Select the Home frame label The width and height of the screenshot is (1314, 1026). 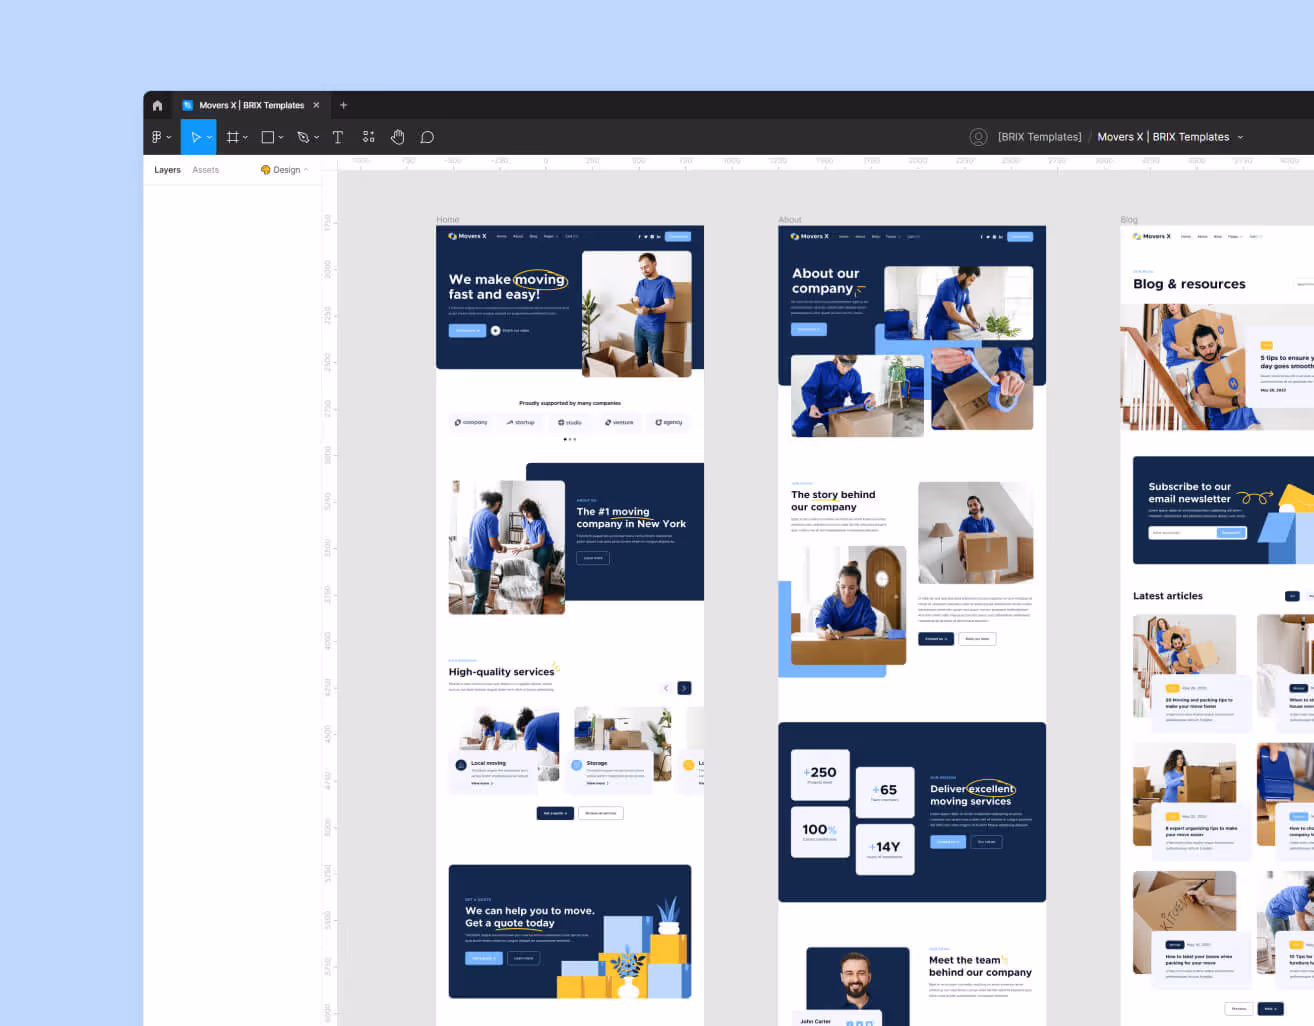point(447,220)
